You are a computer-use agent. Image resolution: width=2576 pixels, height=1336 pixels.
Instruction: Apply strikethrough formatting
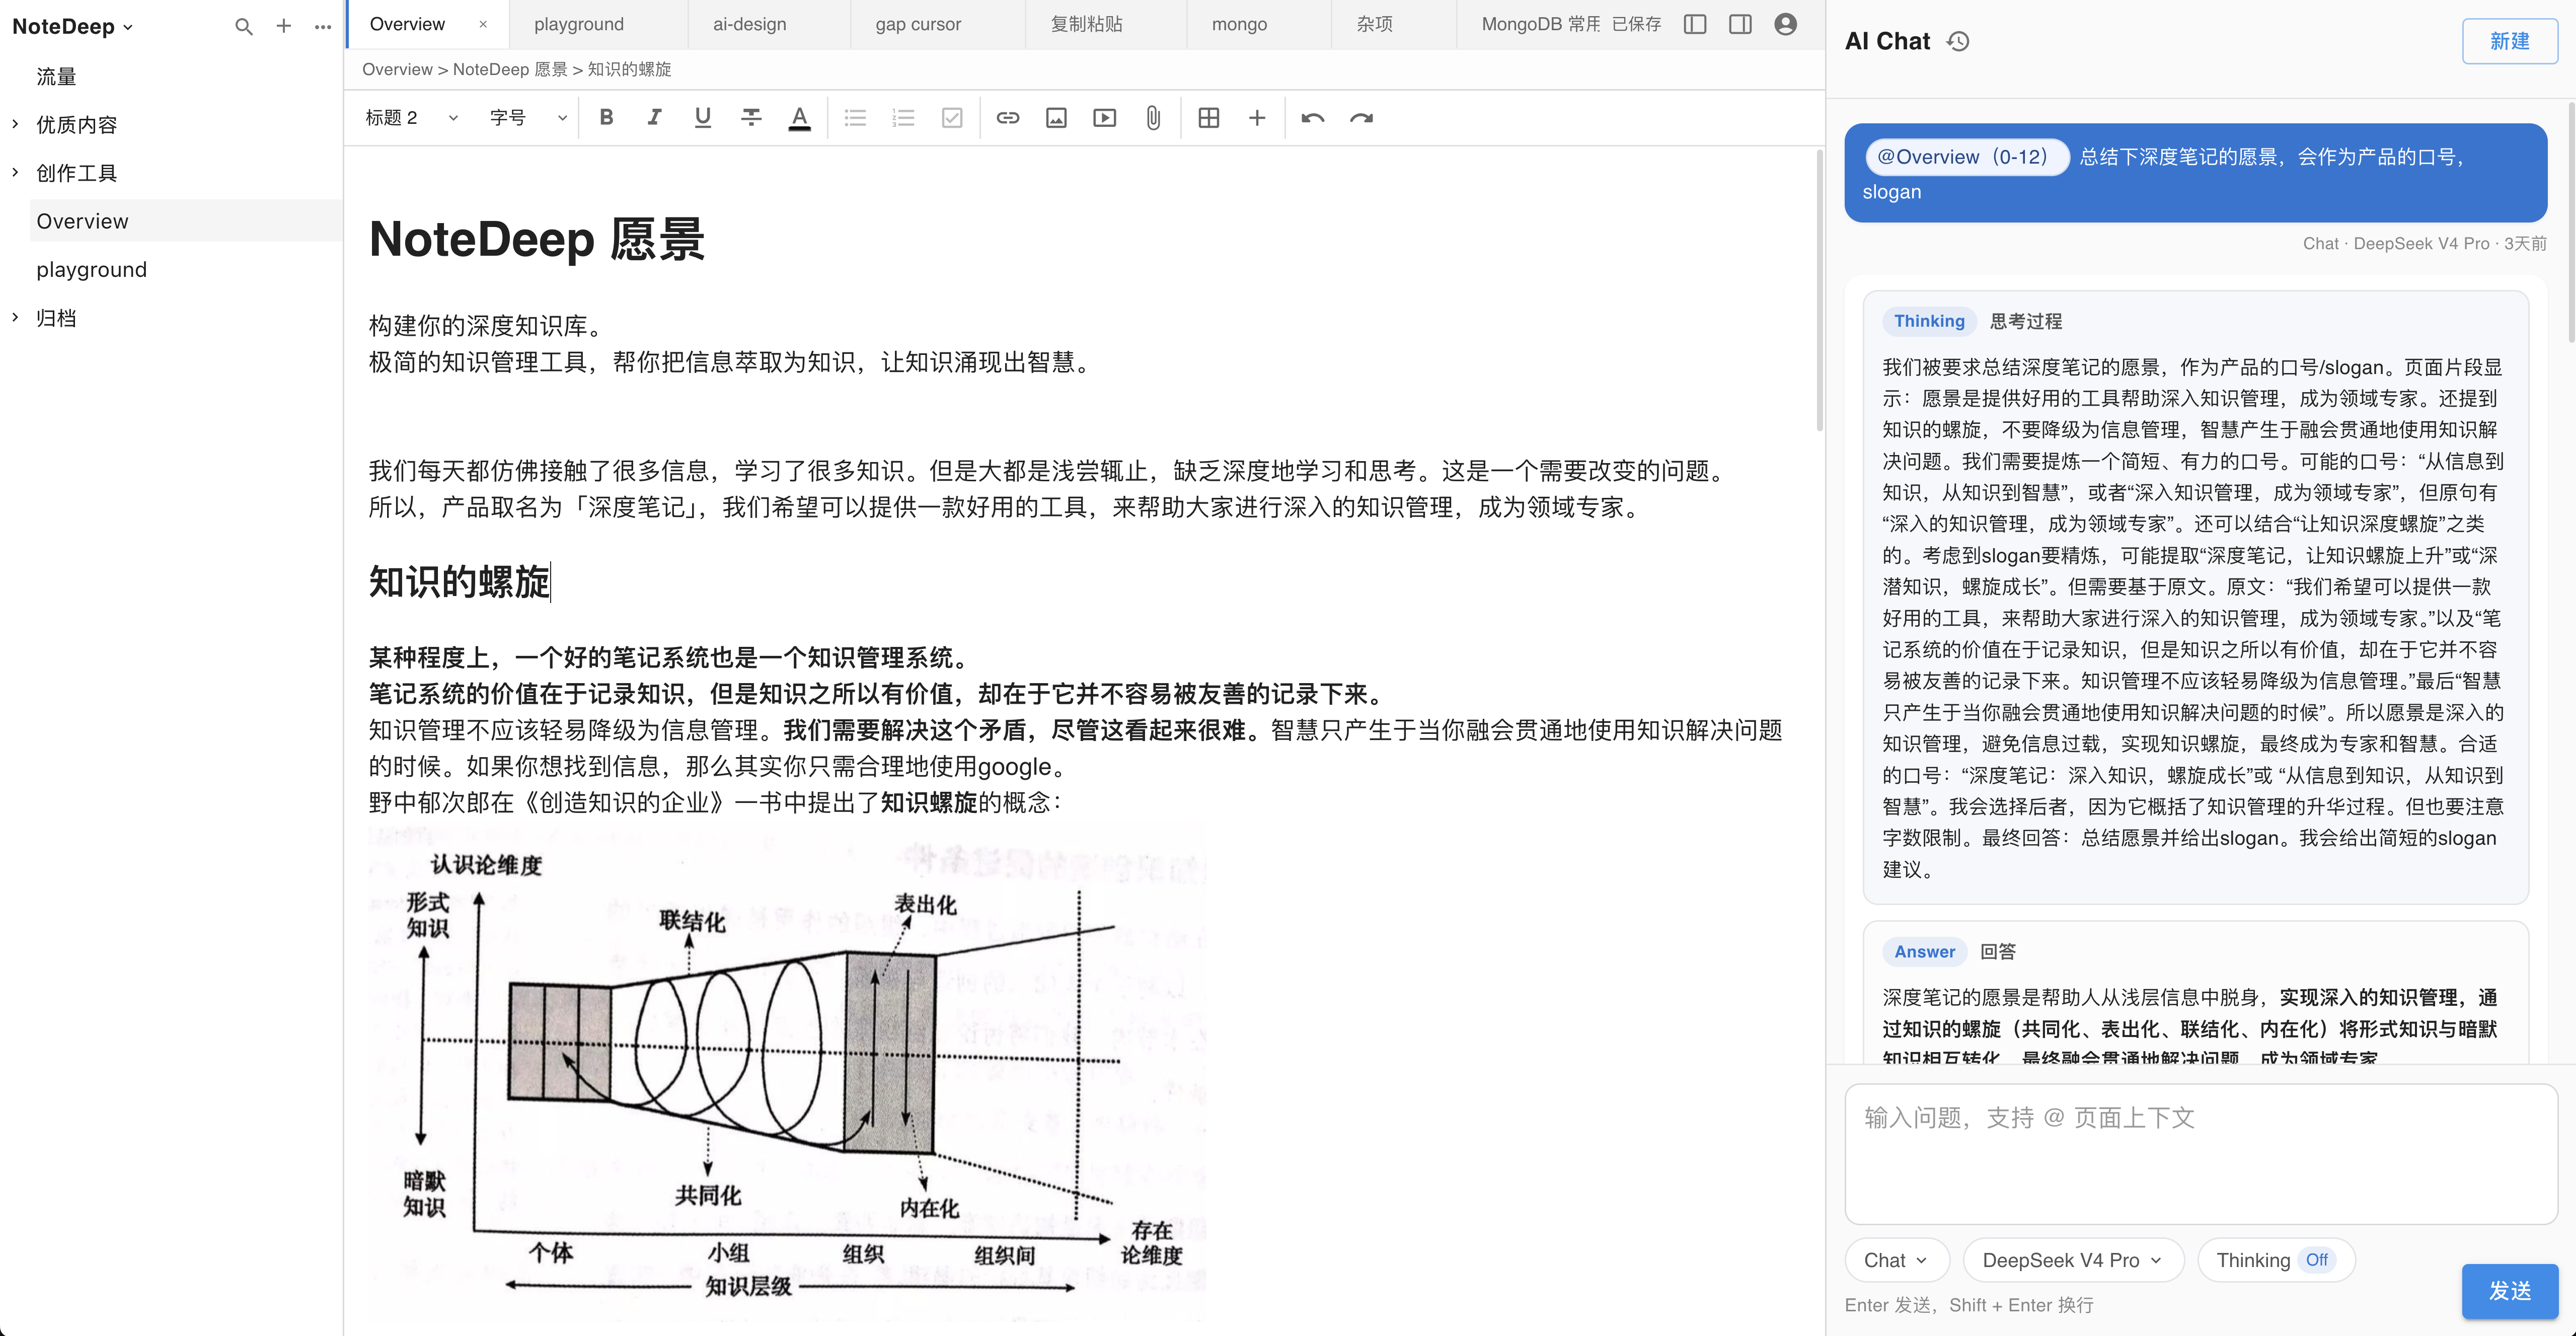(x=751, y=118)
